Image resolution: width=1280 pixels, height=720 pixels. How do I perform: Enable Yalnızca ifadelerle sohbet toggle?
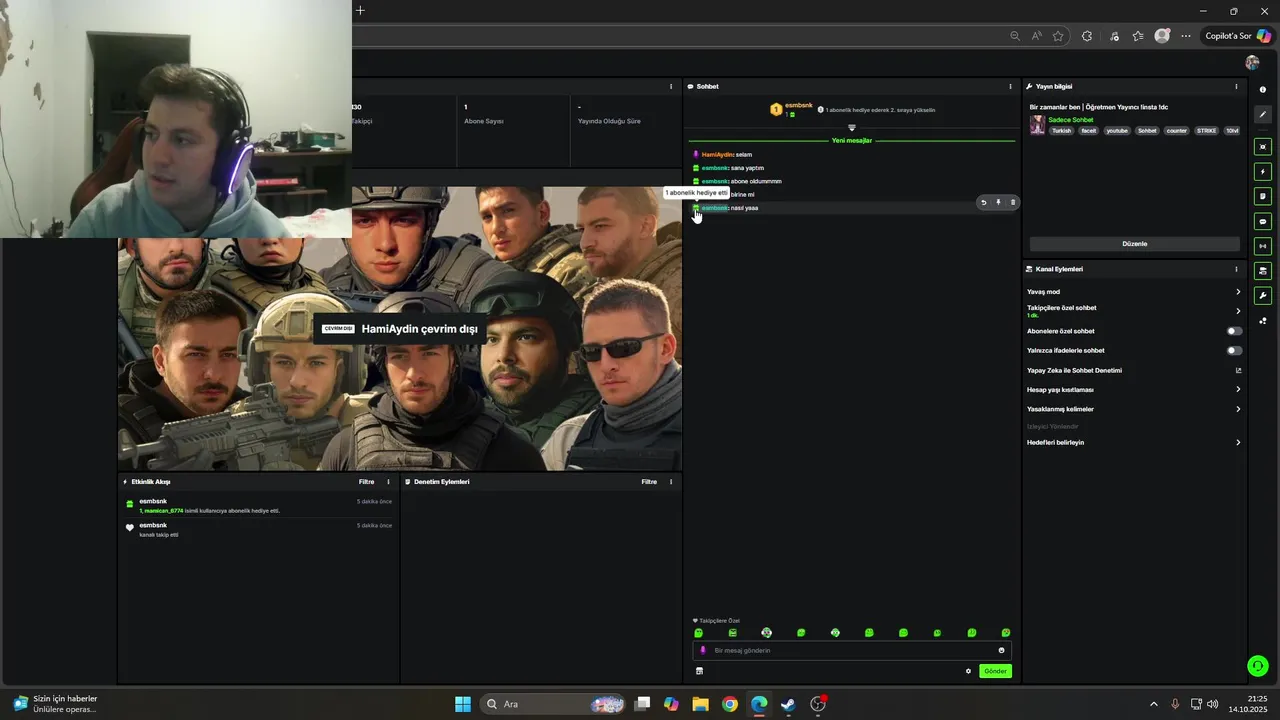tap(1234, 351)
